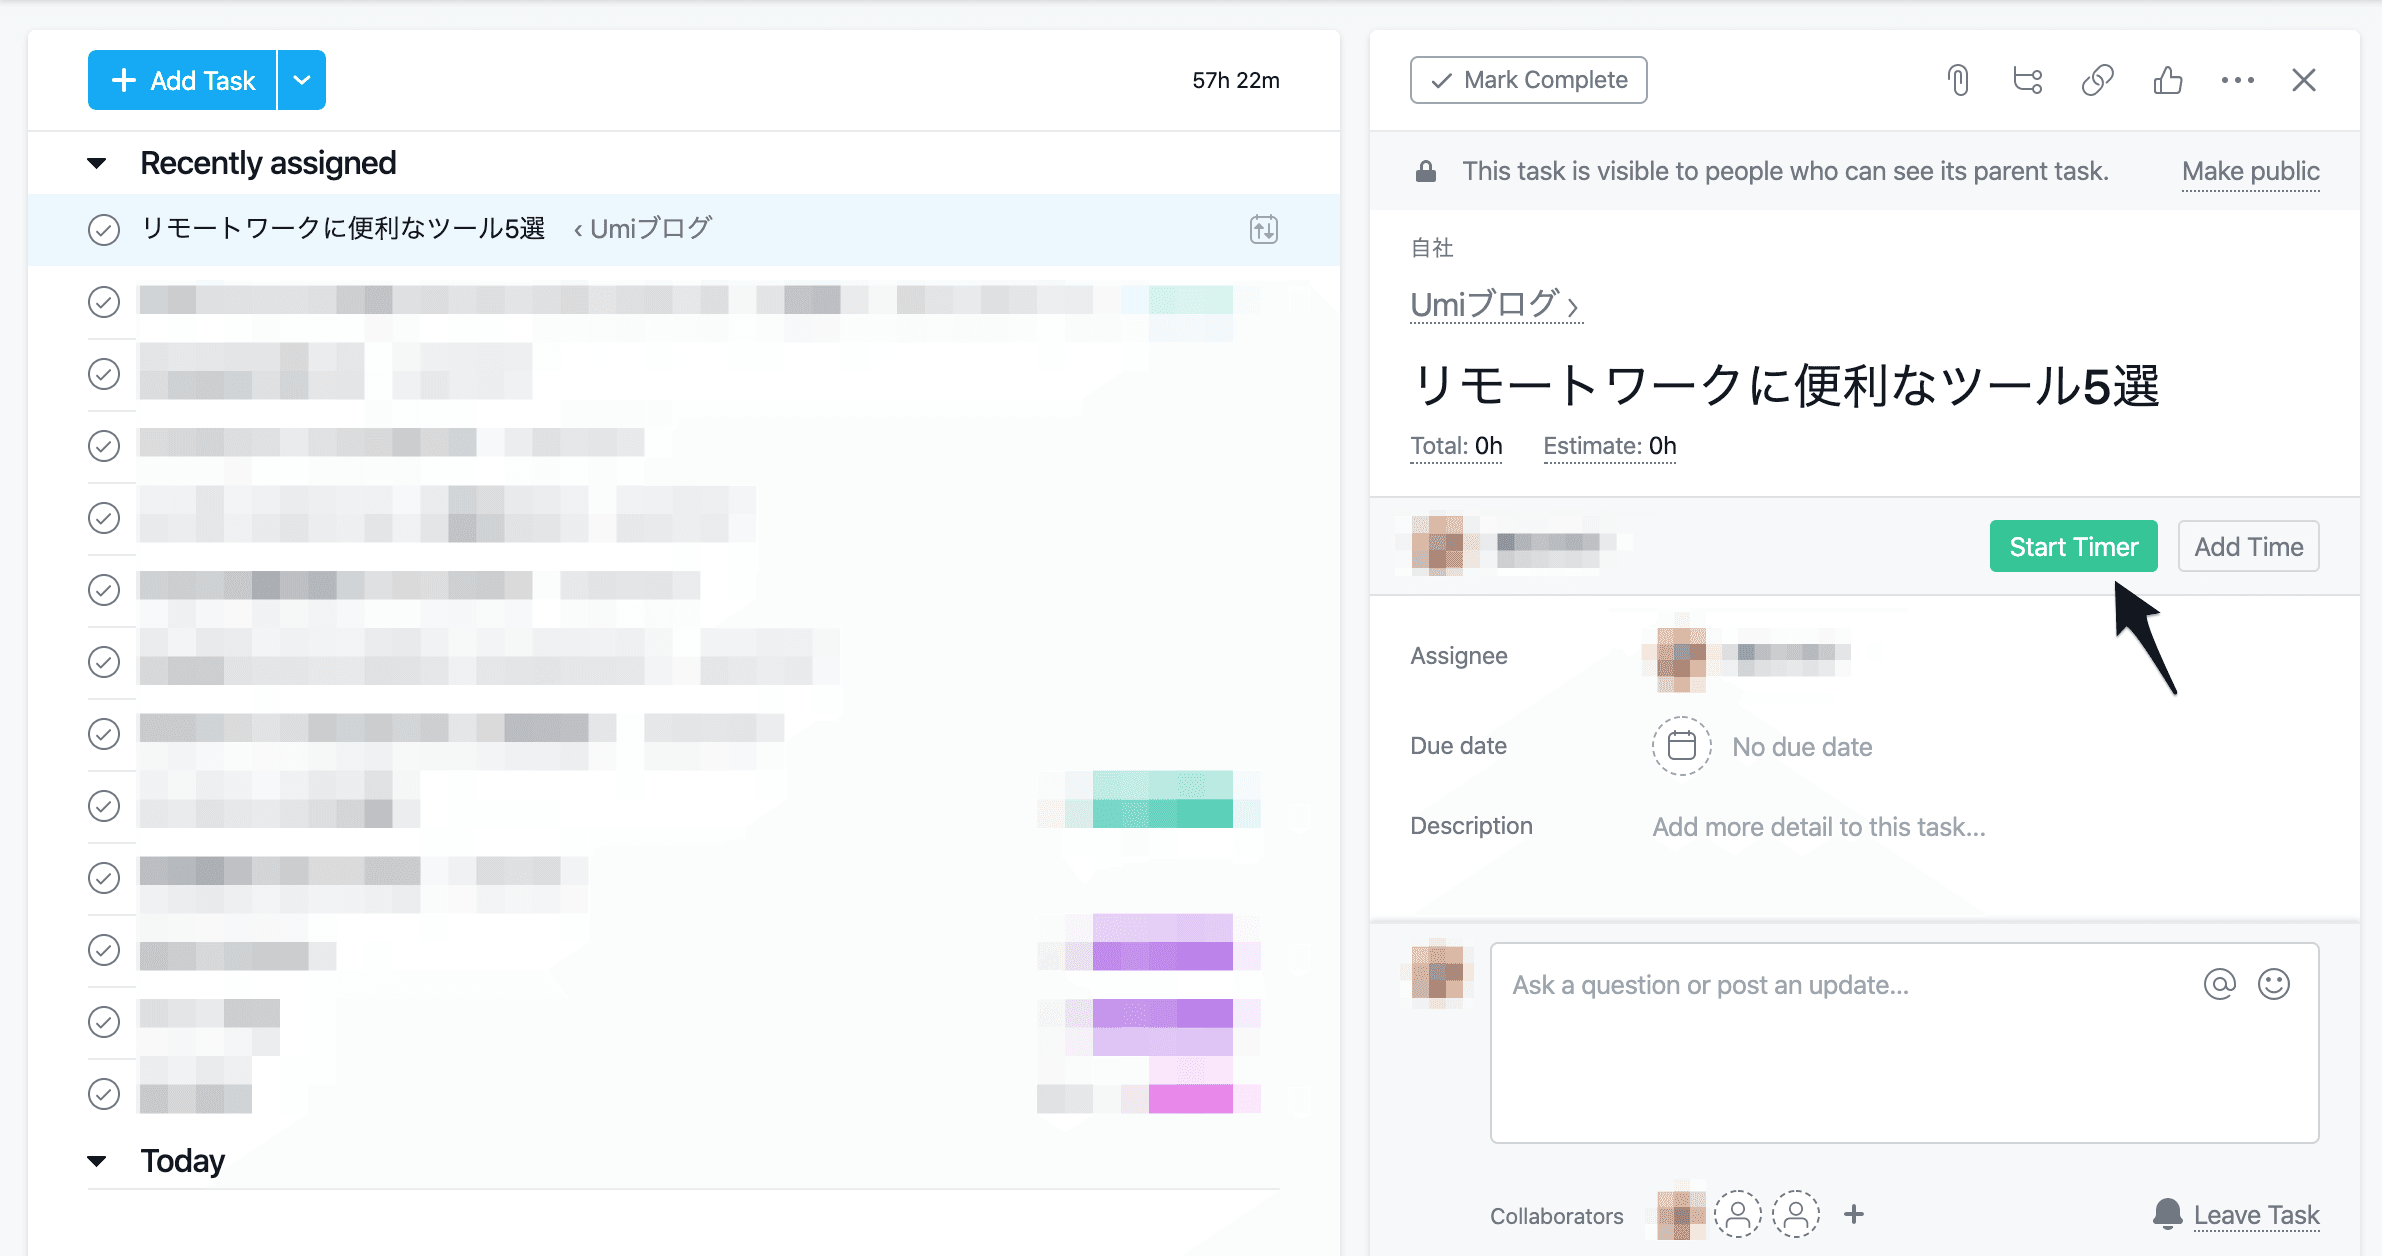Click the attachment paperclip icon
2382x1256 pixels.
click(1958, 80)
